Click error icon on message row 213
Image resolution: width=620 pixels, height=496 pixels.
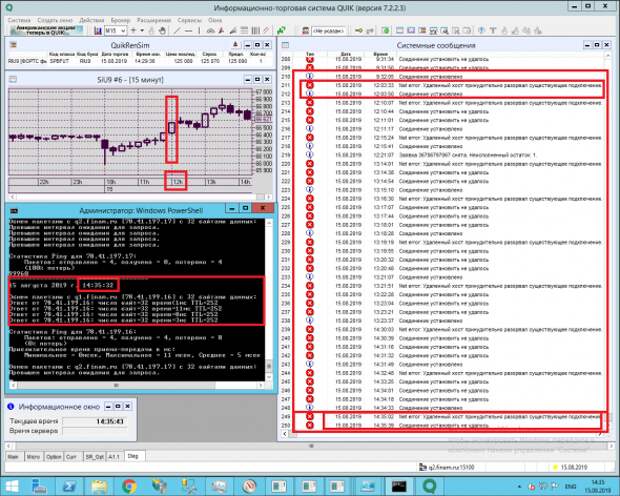[310, 102]
